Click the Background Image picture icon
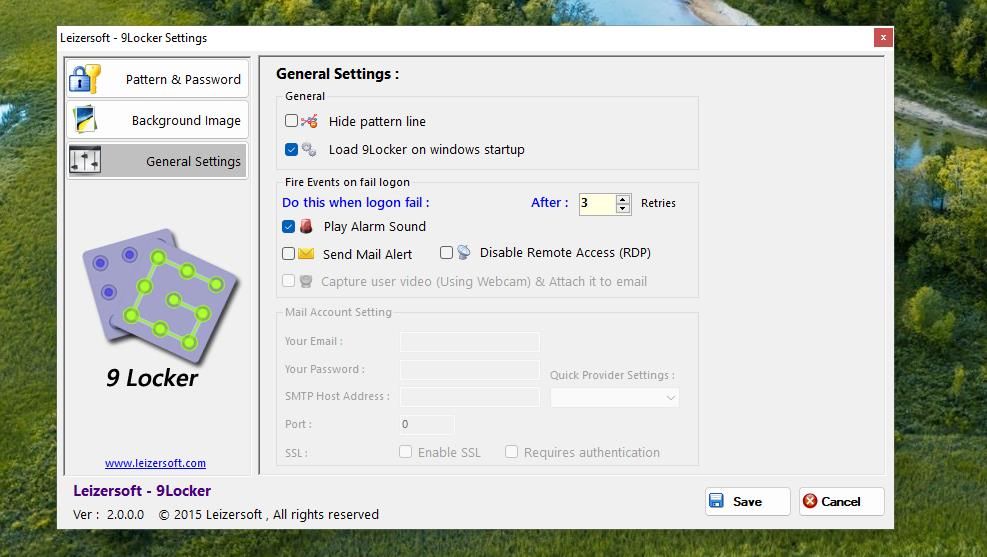This screenshot has height=557, width=987. (85, 120)
